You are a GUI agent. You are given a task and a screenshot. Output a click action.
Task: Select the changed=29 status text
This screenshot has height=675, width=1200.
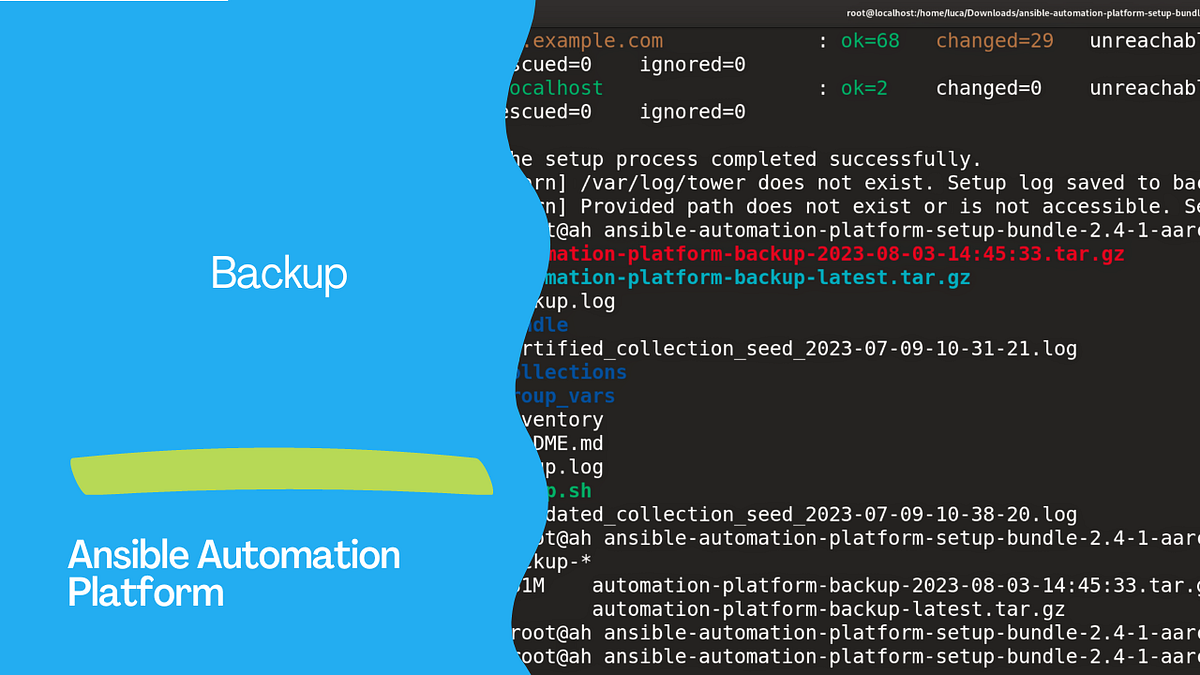pos(993,41)
